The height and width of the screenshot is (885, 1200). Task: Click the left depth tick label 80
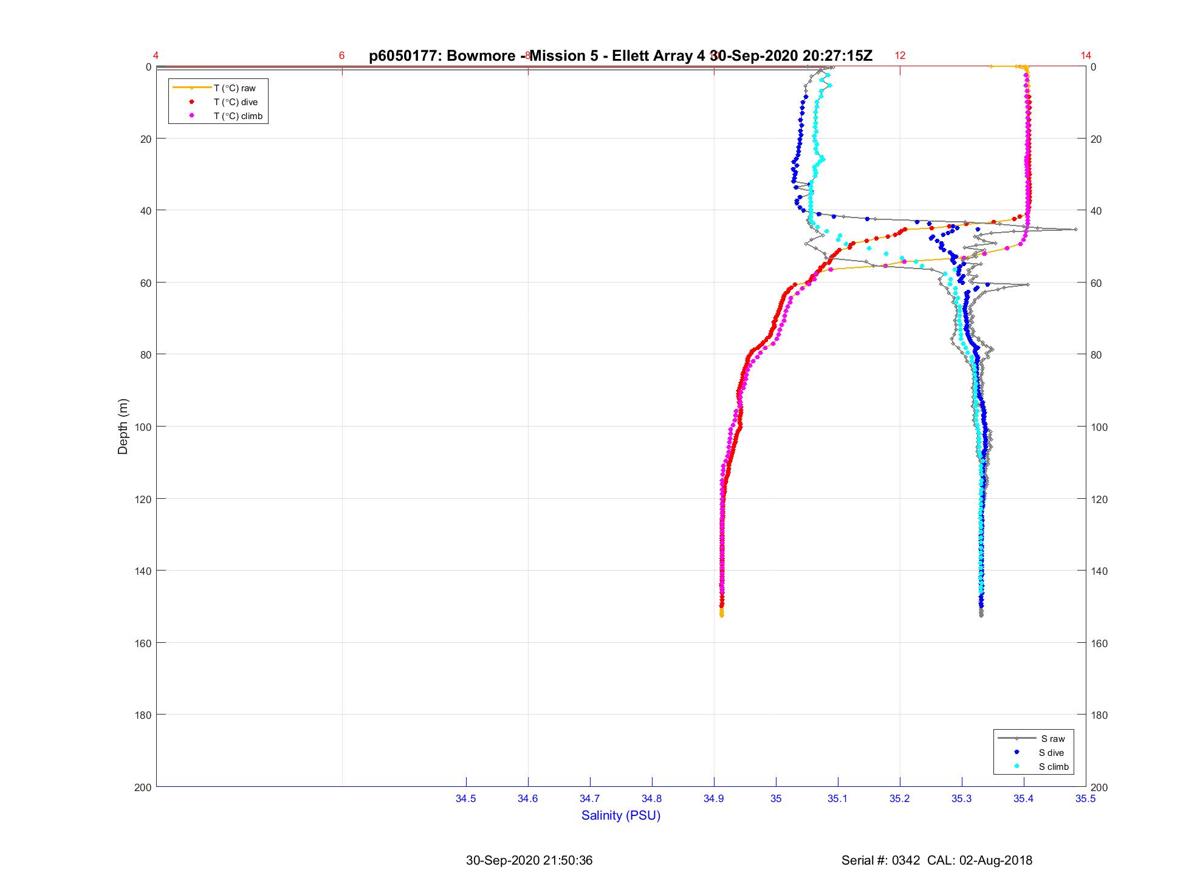tap(145, 355)
